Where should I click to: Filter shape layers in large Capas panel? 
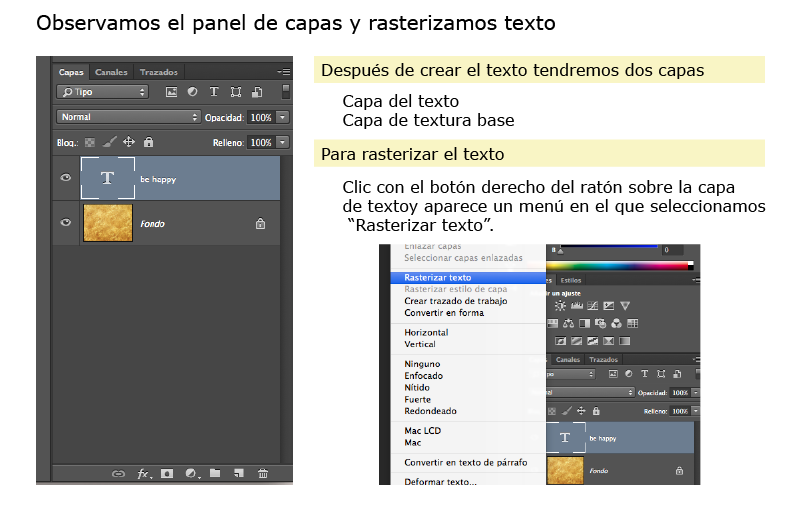pyautogui.click(x=235, y=92)
